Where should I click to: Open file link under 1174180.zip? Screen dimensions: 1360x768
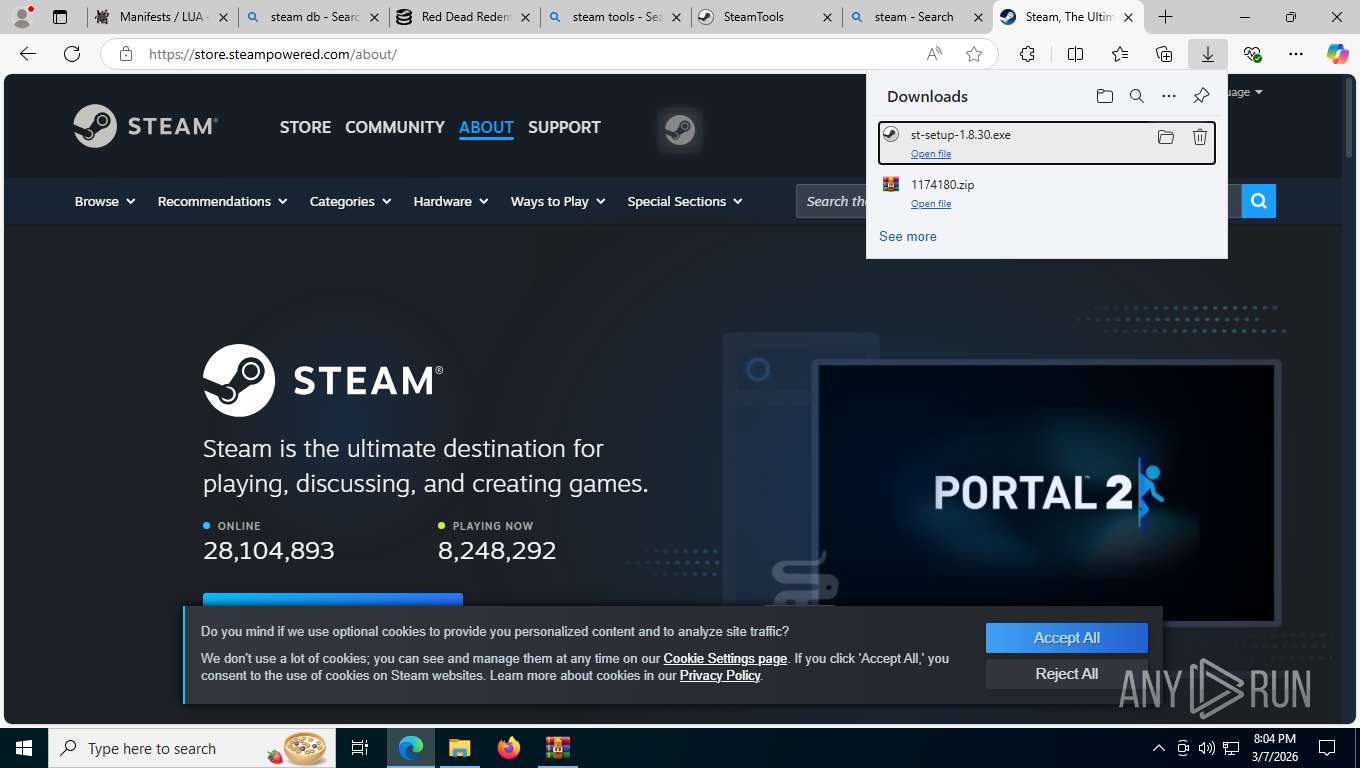click(x=931, y=204)
